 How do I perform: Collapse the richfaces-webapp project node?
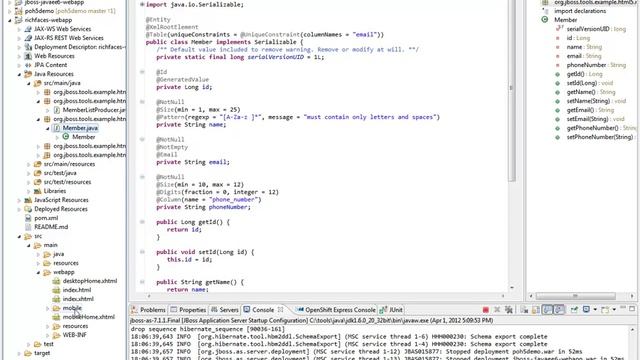10,20
